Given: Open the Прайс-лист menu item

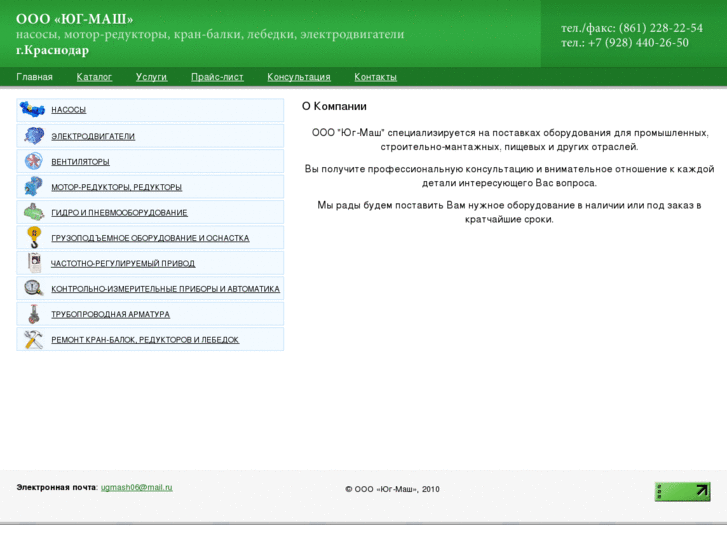Looking at the screenshot, I should pos(217,77).
